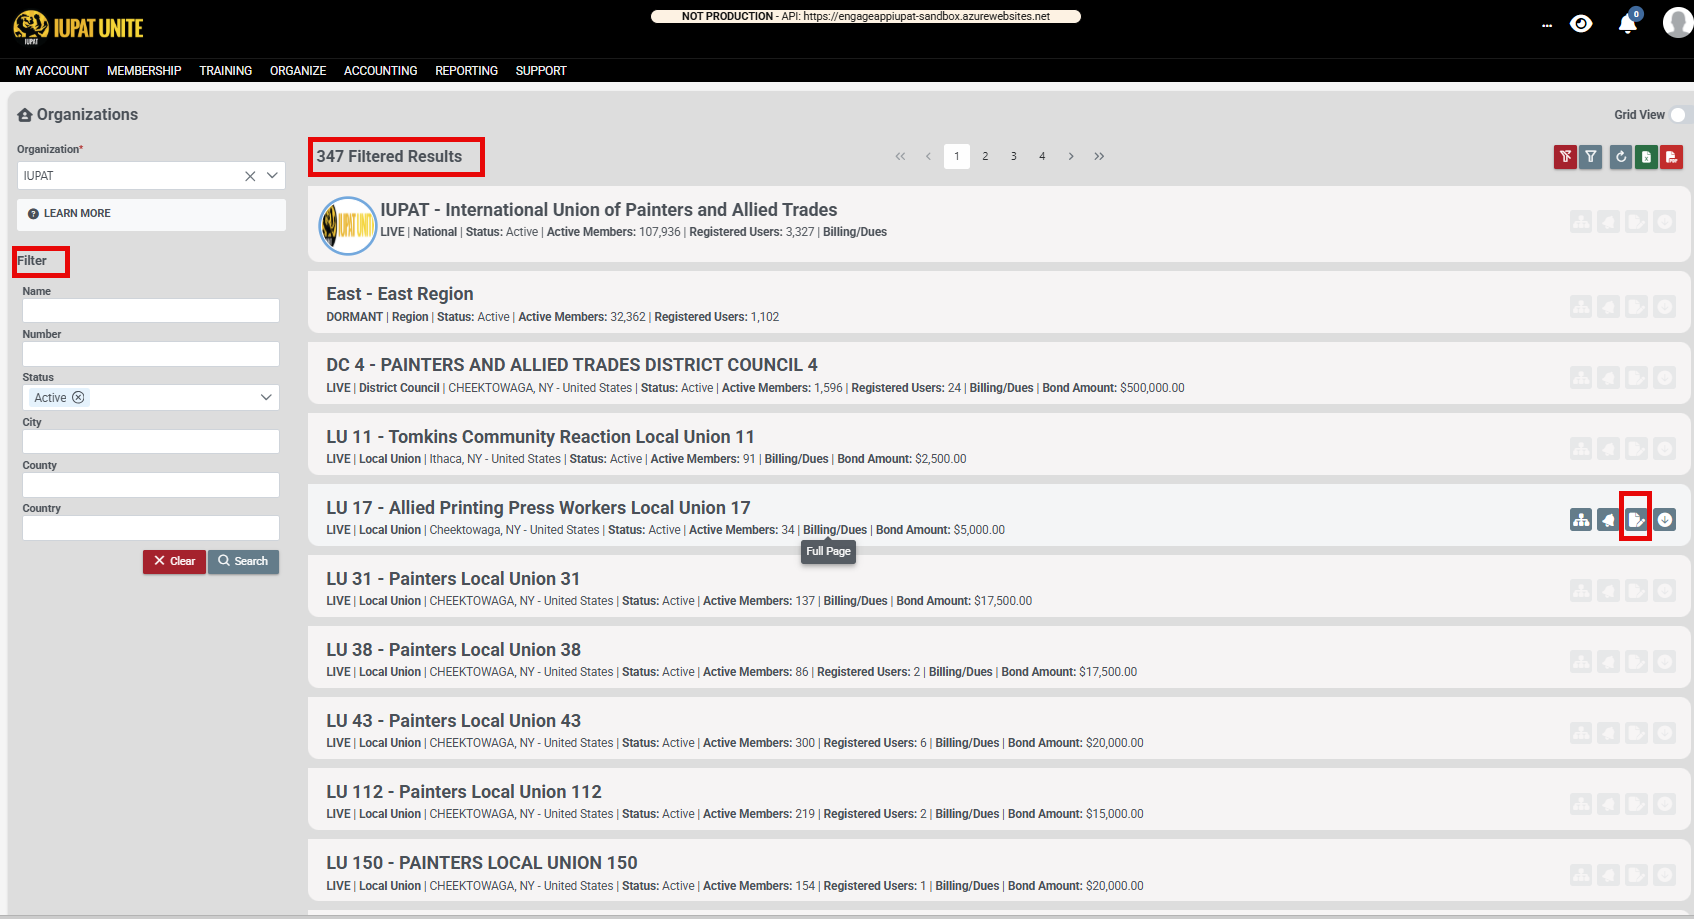The width and height of the screenshot is (1694, 919).
Task: Click bell icon on East Region row
Action: [x=1608, y=307]
